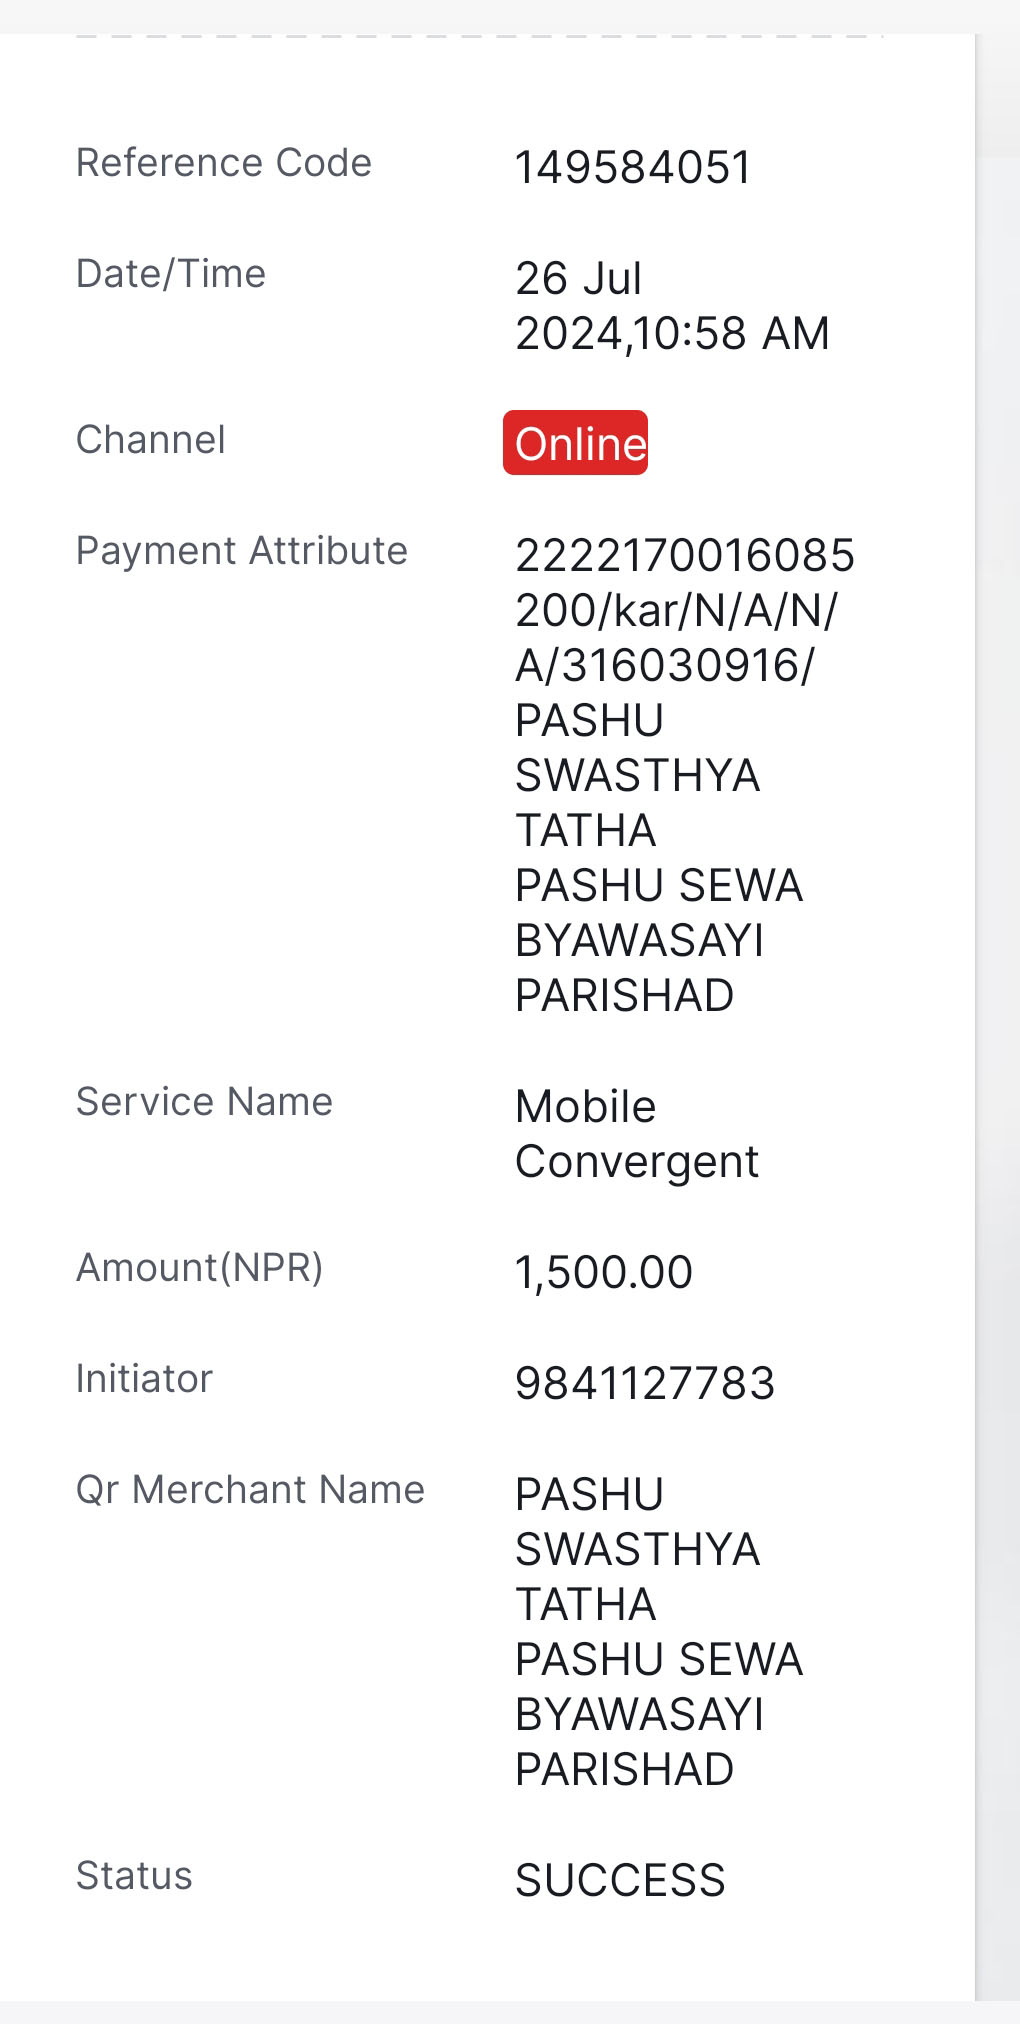Click the Channel label
This screenshot has height=2024, width=1020.
coord(151,439)
